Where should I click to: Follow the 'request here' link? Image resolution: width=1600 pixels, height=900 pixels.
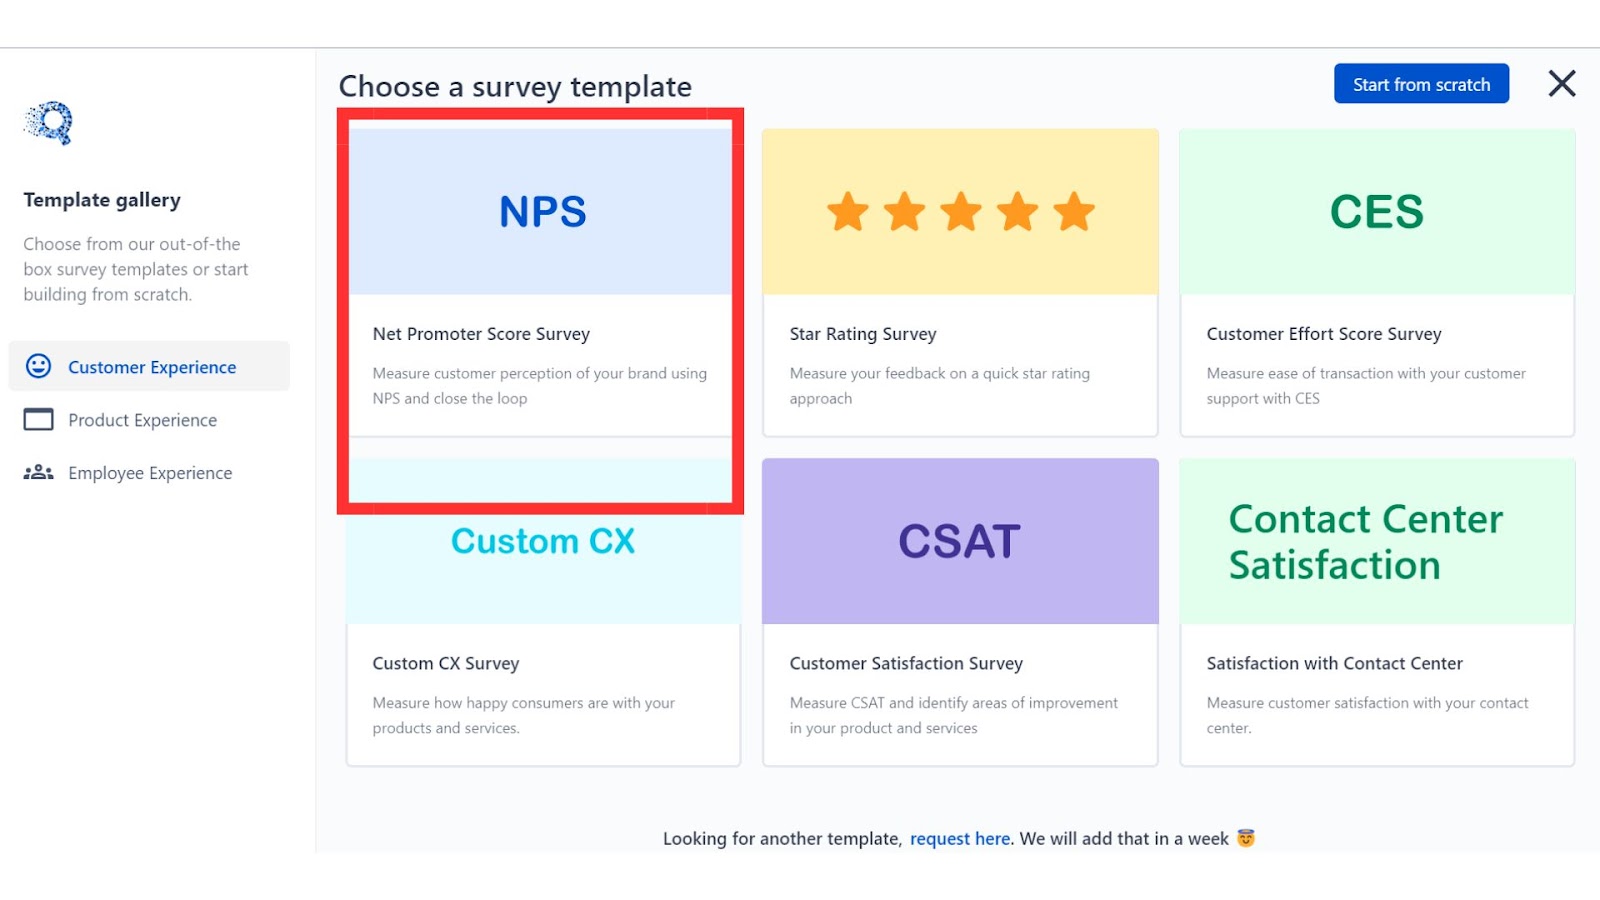[959, 839]
